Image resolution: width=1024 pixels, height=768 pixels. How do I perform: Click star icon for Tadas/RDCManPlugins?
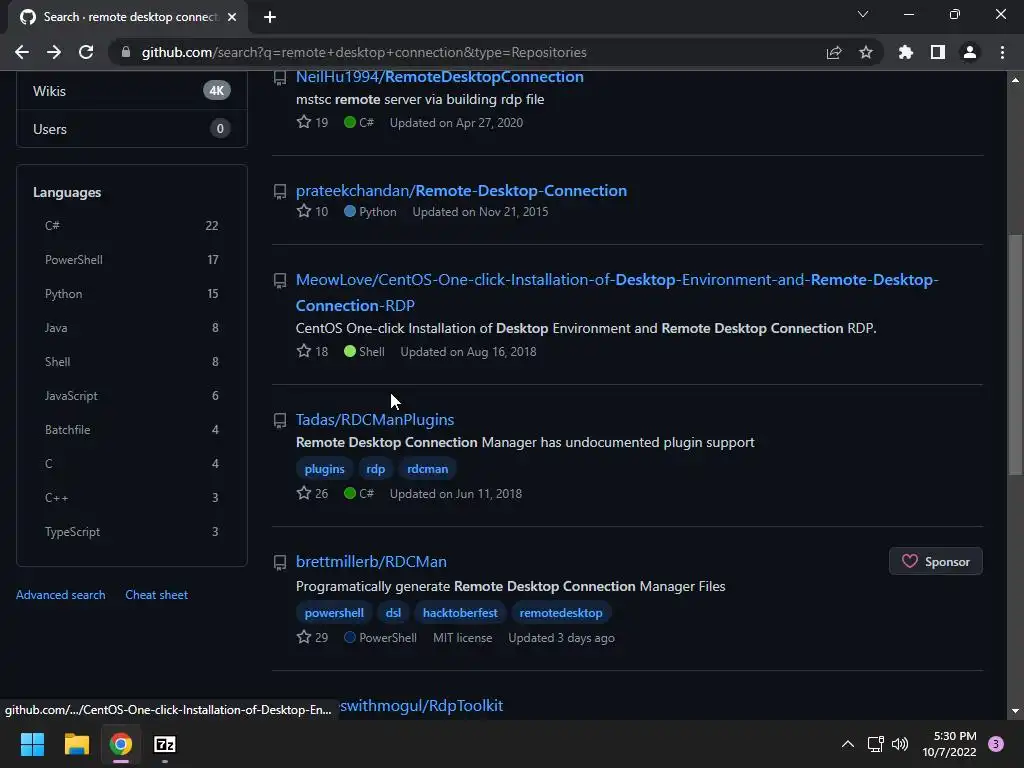[304, 493]
